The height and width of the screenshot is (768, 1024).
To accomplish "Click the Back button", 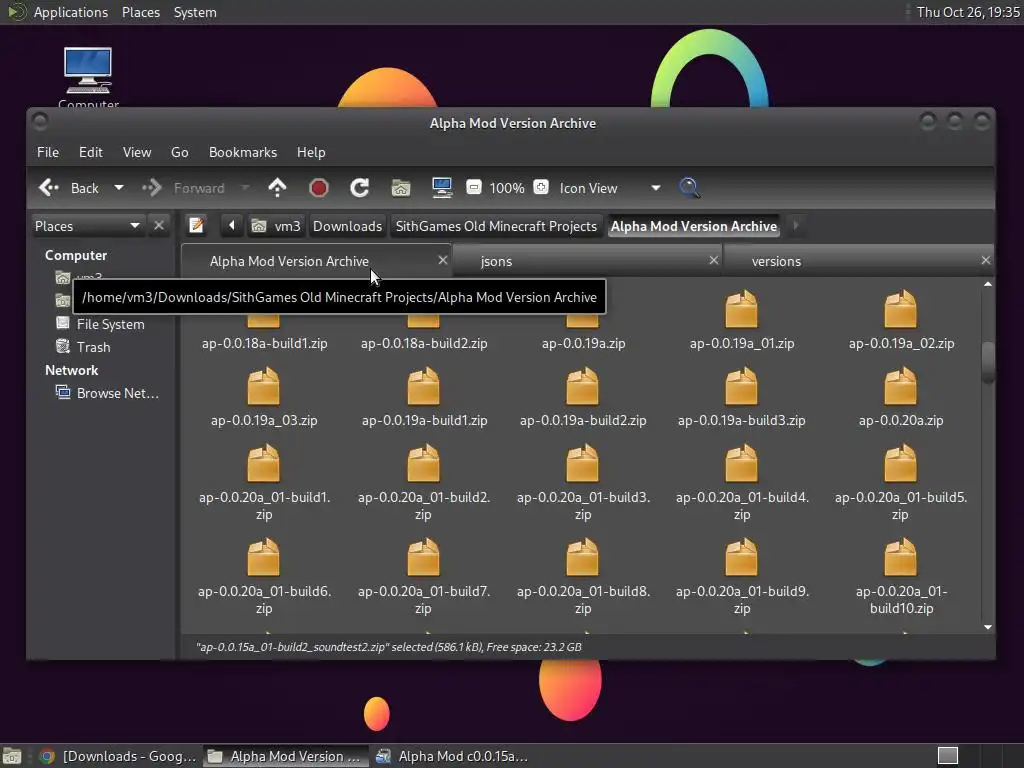I will click(x=69, y=188).
